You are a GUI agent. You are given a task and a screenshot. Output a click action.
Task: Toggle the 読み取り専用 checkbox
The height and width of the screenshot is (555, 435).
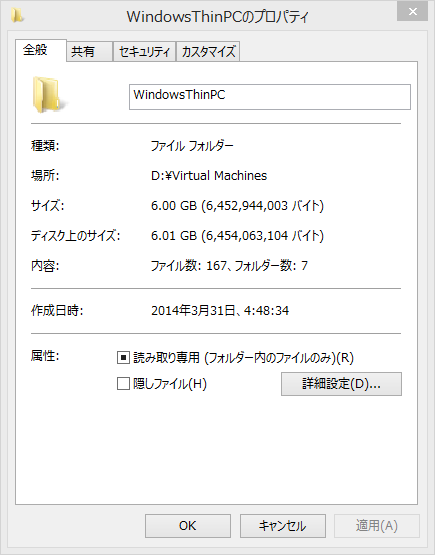coord(123,357)
